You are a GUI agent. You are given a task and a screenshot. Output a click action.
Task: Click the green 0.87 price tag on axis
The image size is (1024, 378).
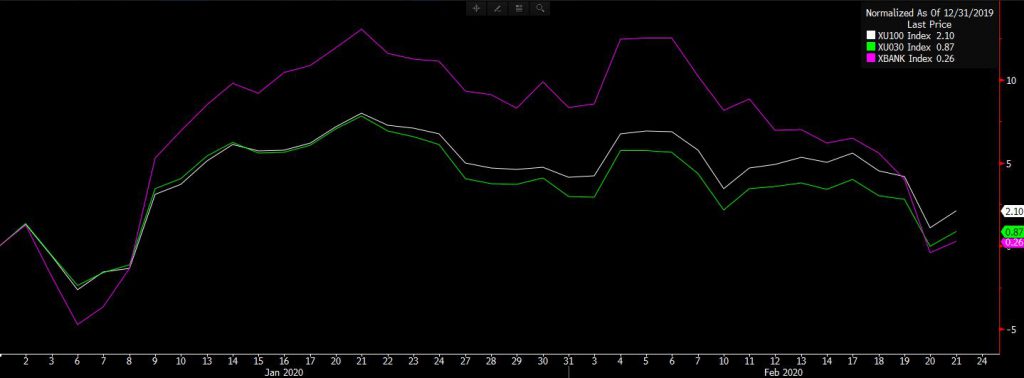point(1012,232)
